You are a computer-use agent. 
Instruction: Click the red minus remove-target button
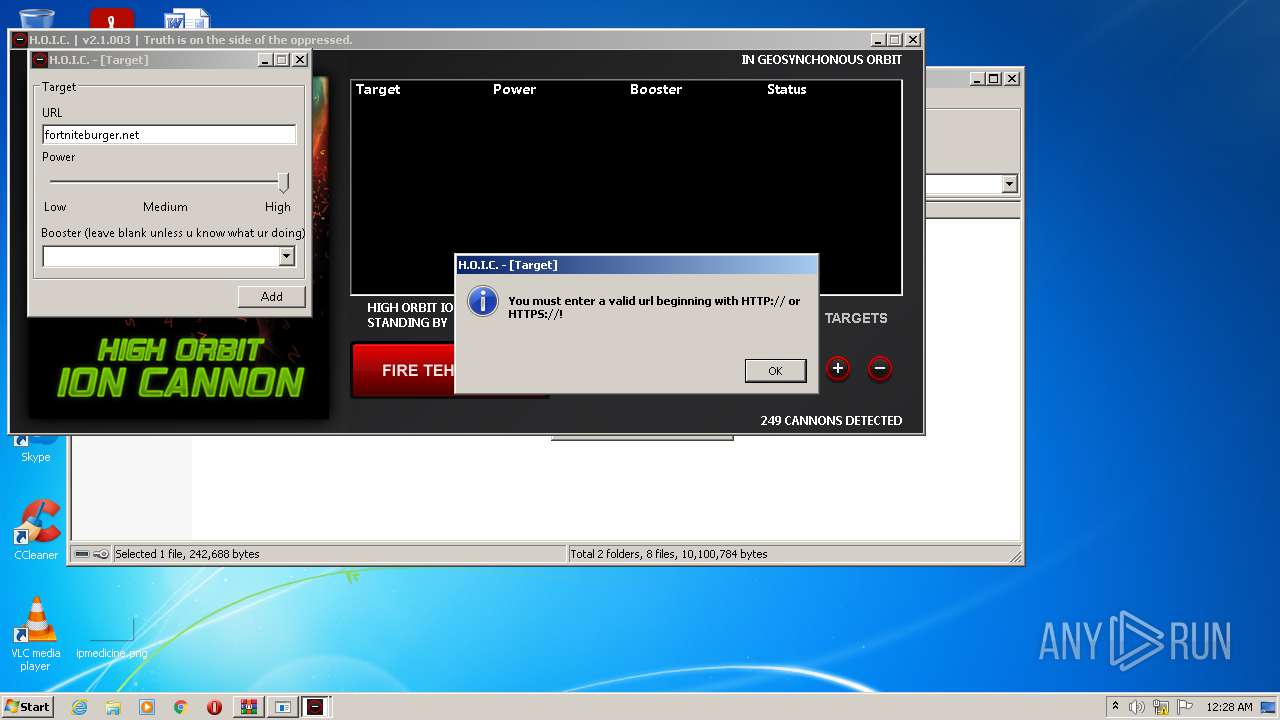[x=880, y=368]
